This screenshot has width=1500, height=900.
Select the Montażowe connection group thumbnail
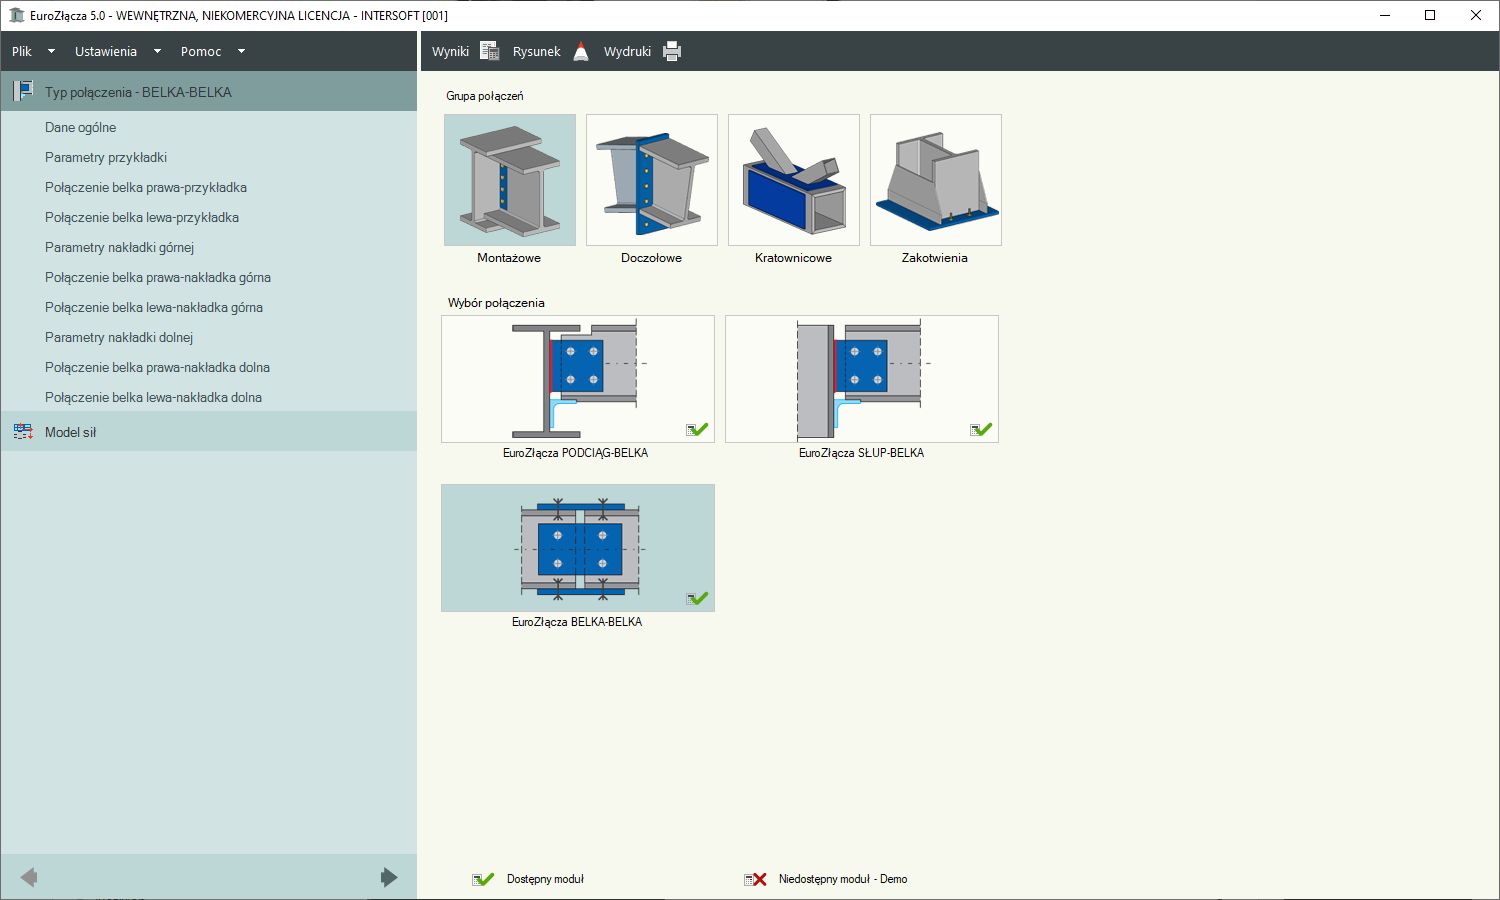[x=510, y=180]
